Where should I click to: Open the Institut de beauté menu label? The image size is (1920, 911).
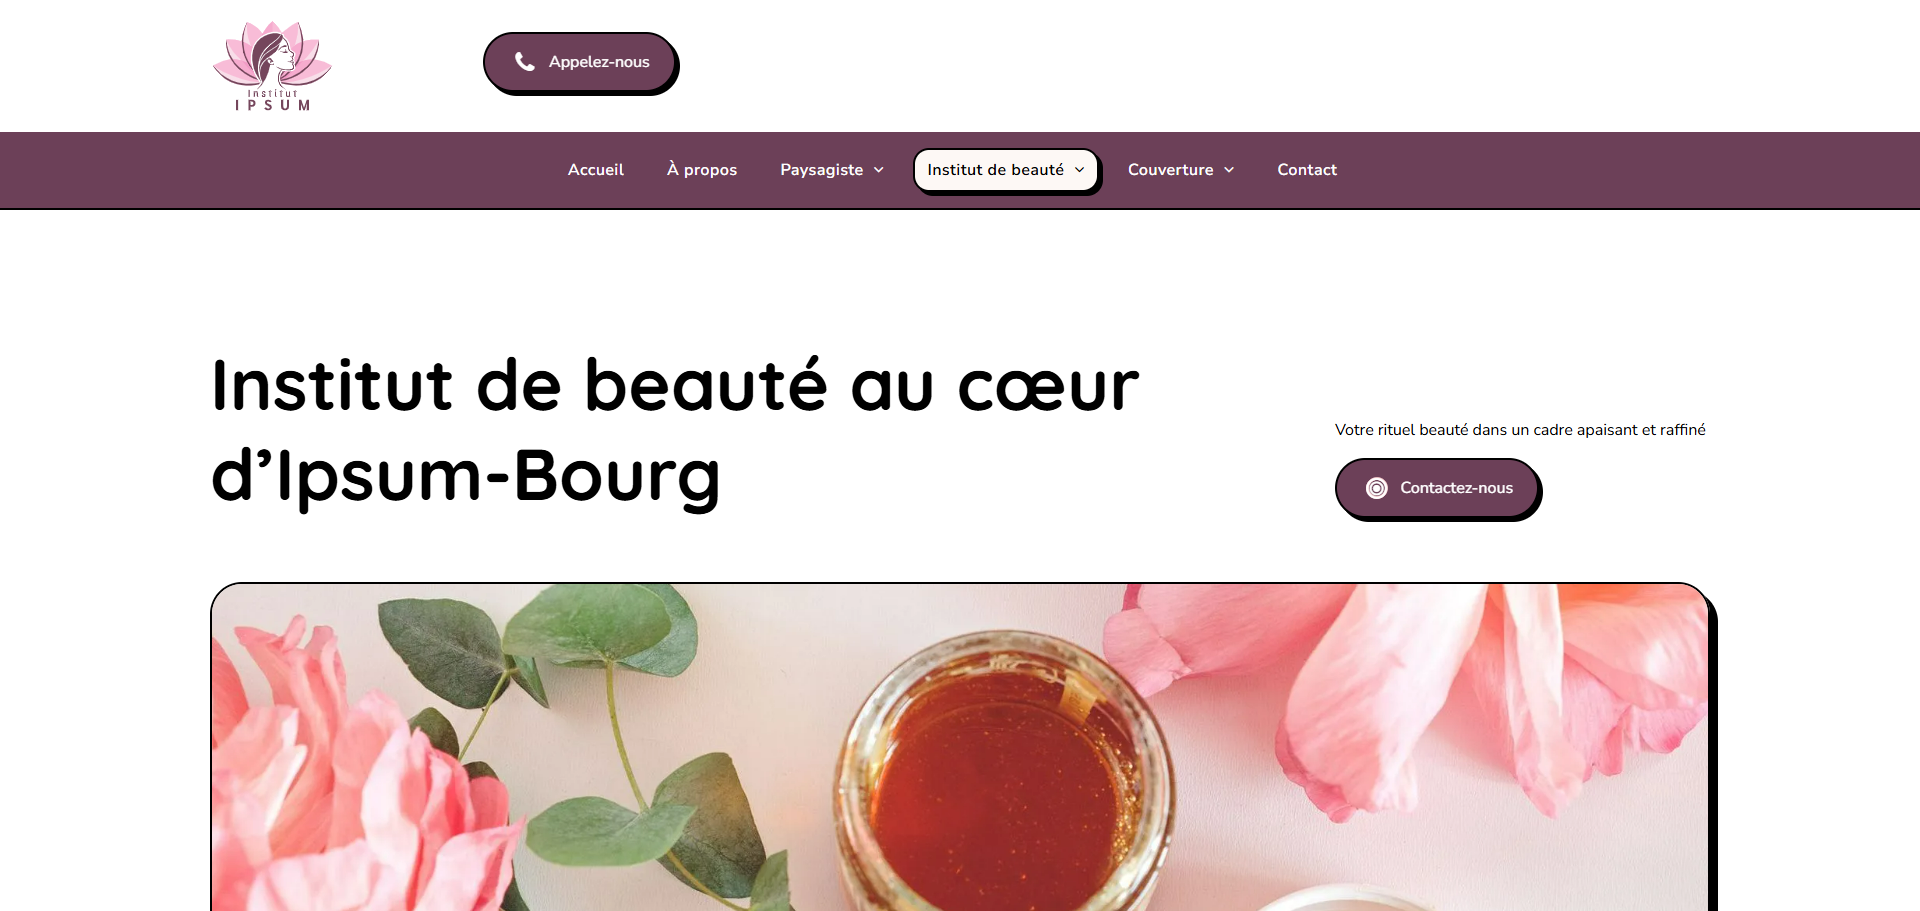coord(995,170)
